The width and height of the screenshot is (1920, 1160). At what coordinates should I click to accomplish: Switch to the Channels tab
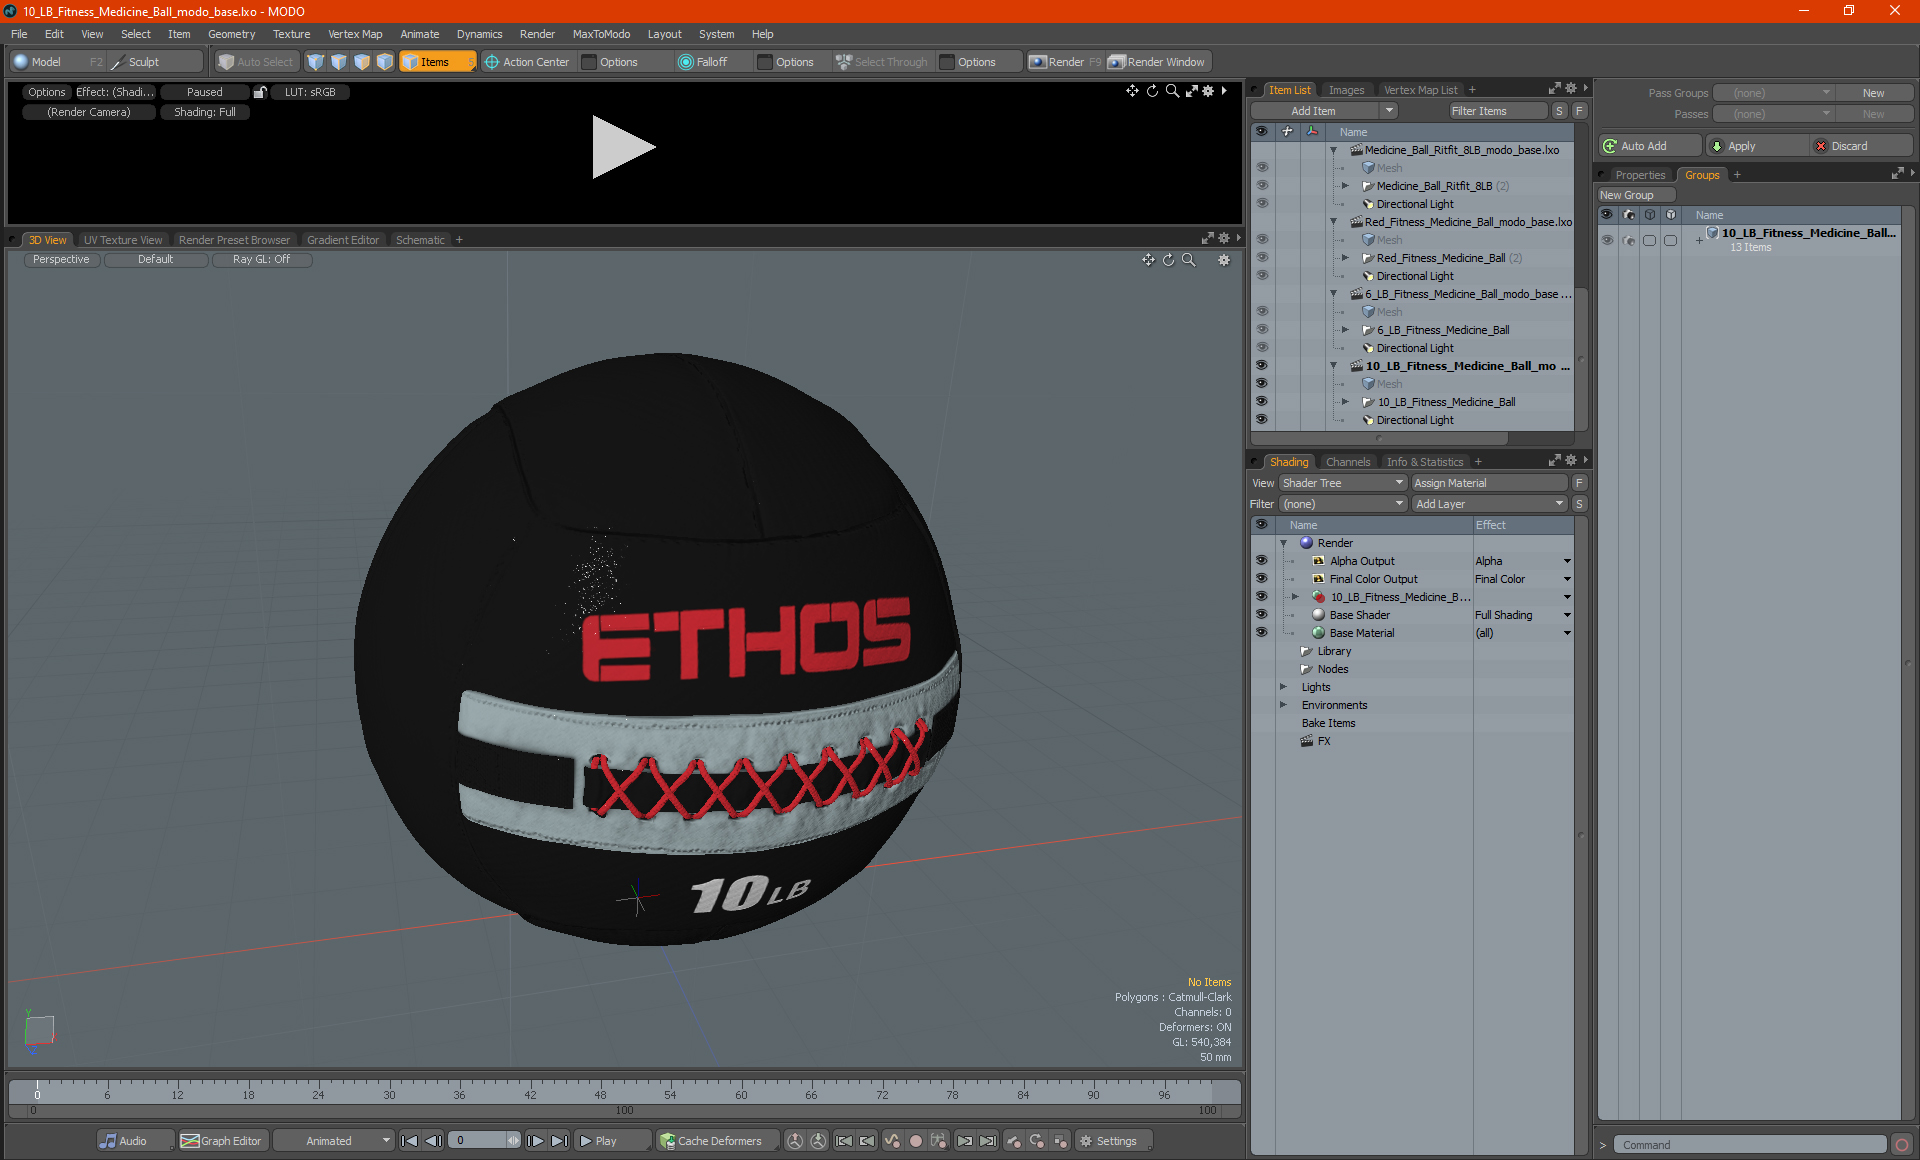coord(1348,462)
